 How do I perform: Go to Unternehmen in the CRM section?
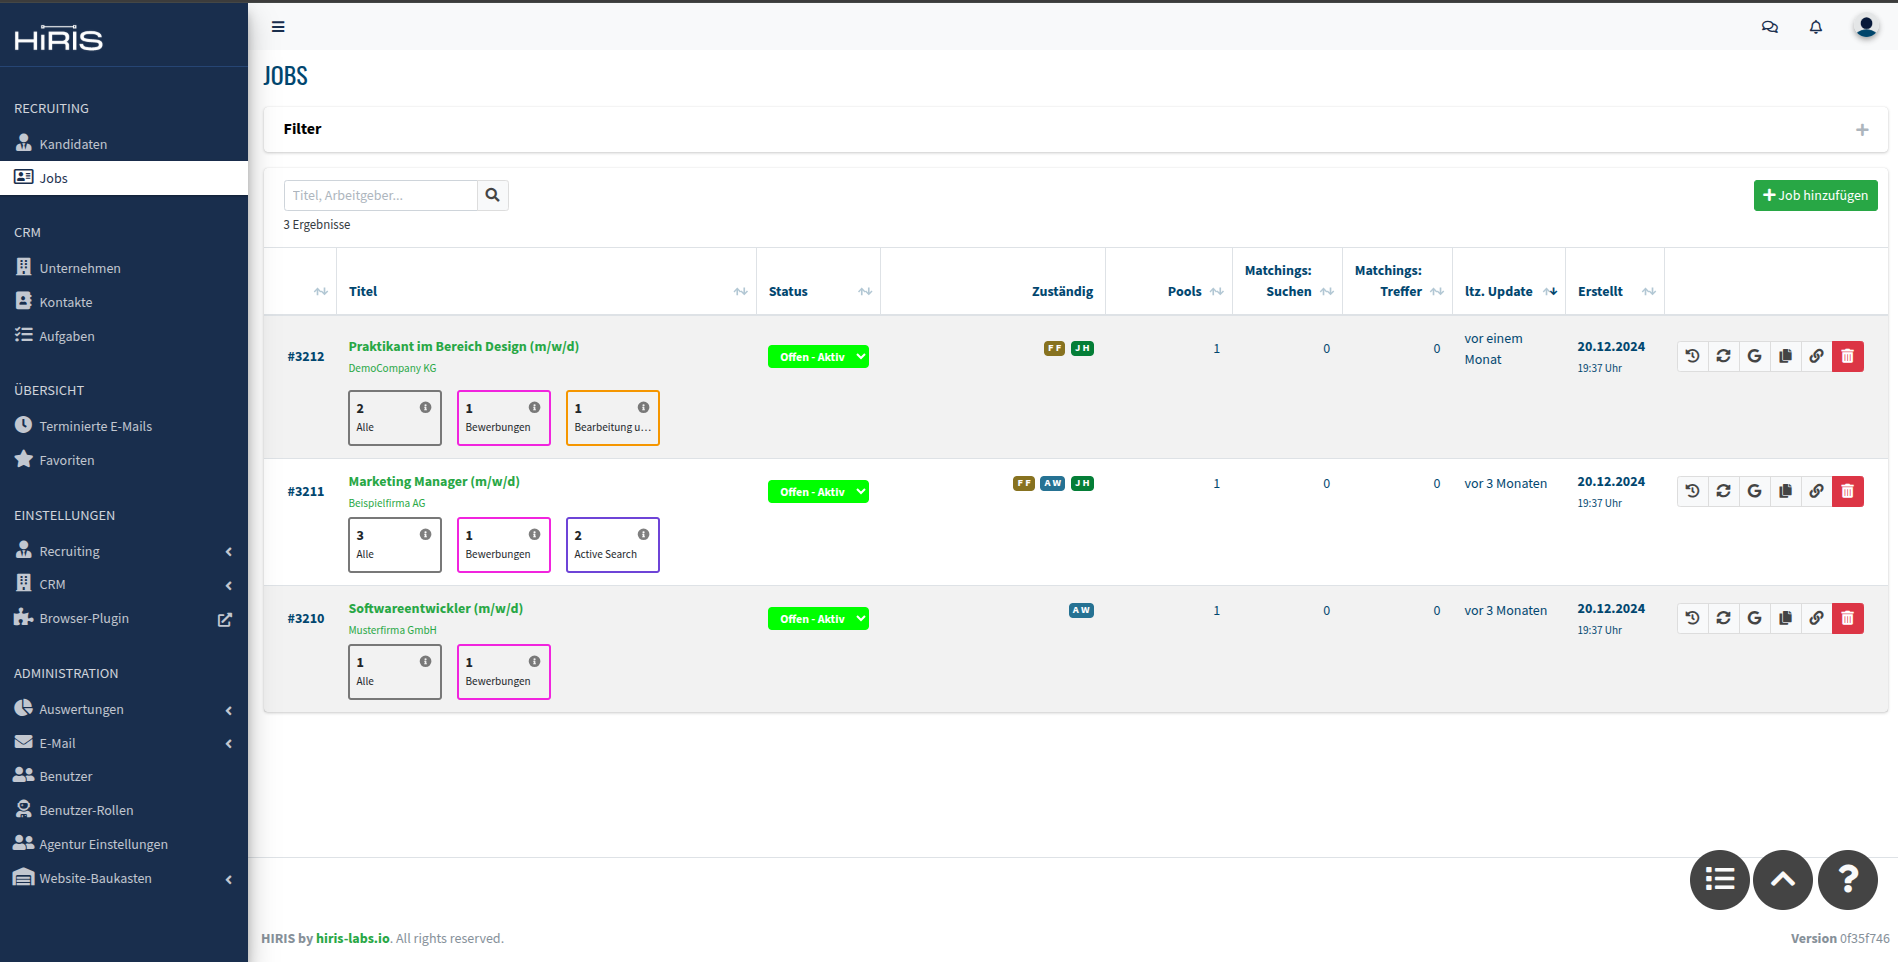click(x=80, y=268)
